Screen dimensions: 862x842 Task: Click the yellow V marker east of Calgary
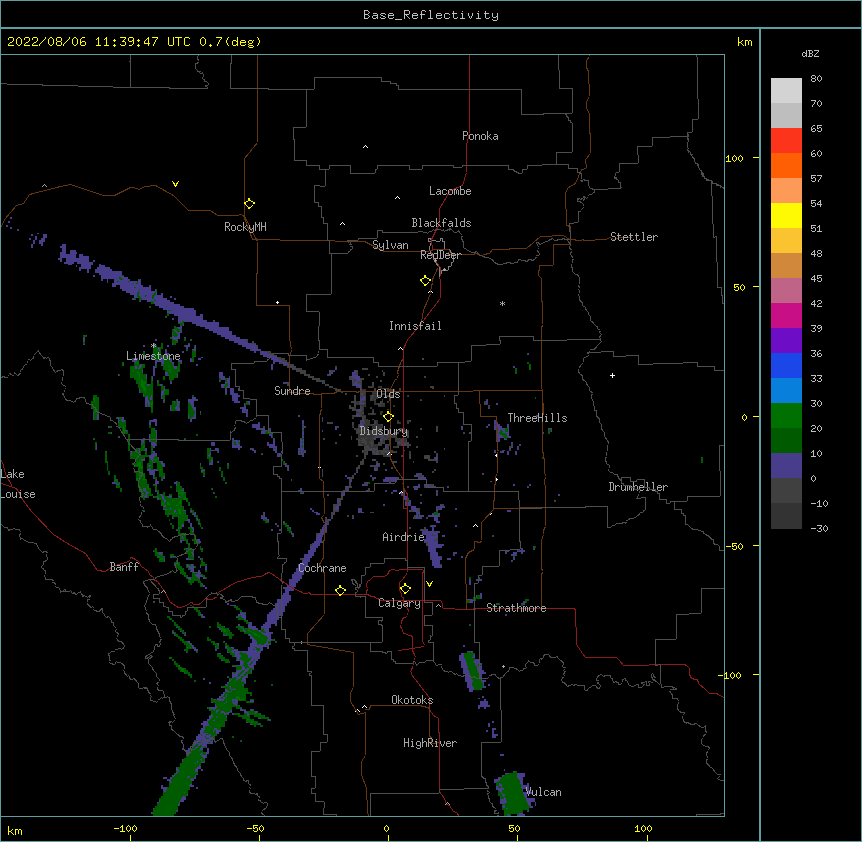point(429,584)
